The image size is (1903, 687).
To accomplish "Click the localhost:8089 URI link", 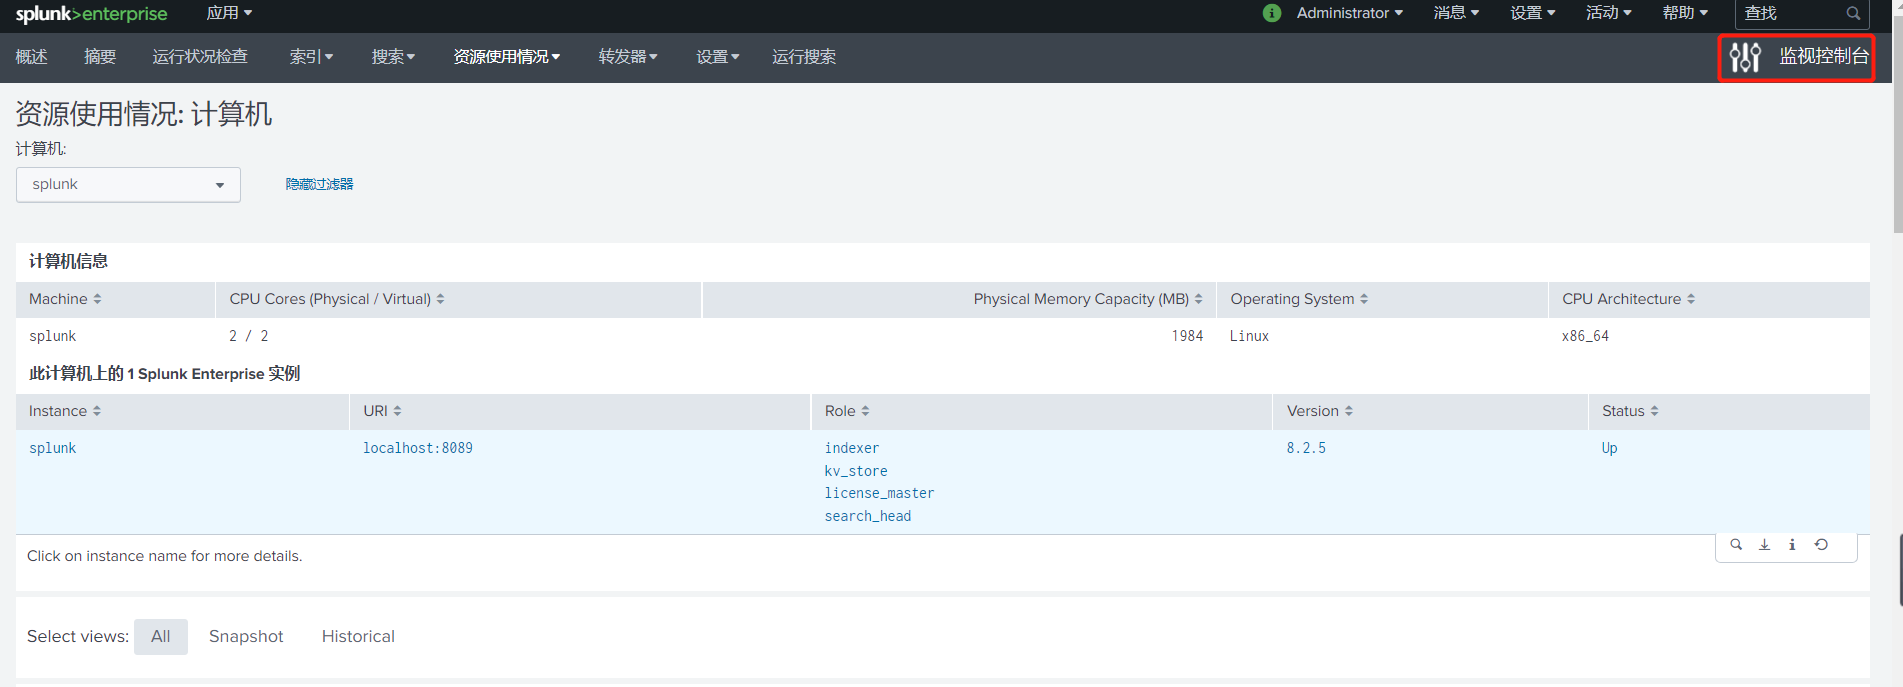I will (418, 448).
